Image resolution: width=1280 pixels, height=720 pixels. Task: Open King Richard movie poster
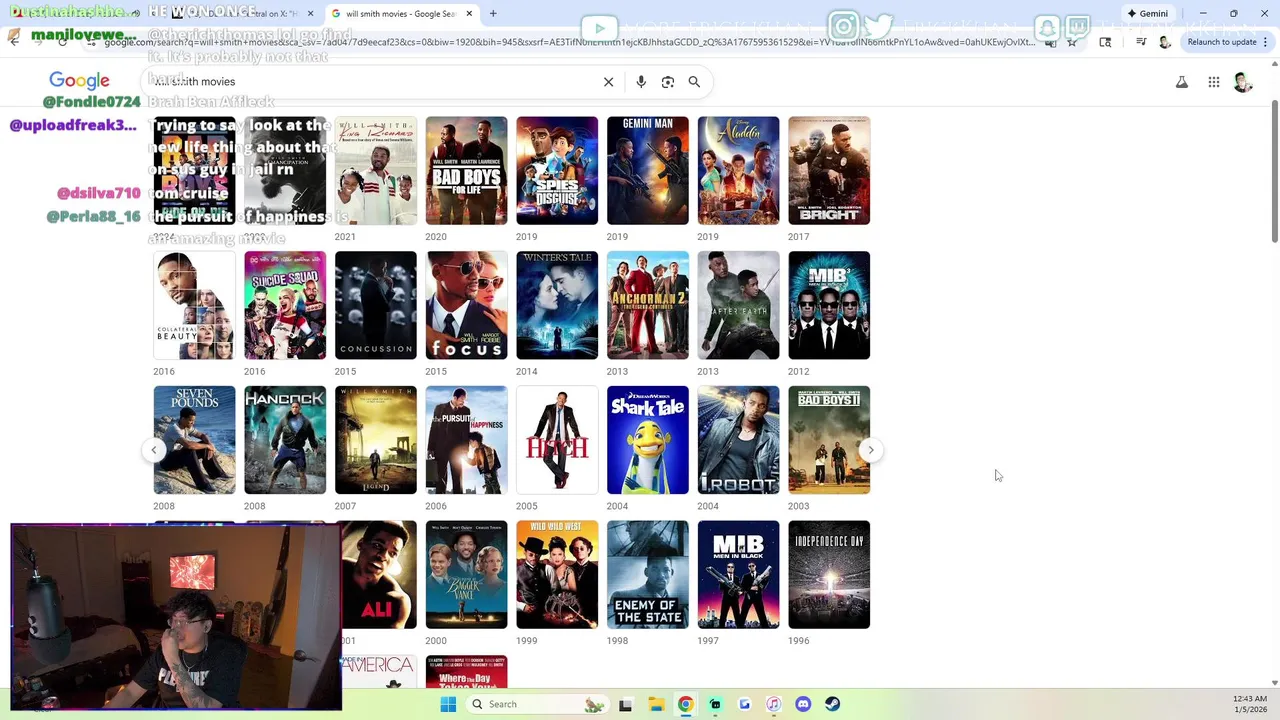pos(376,171)
